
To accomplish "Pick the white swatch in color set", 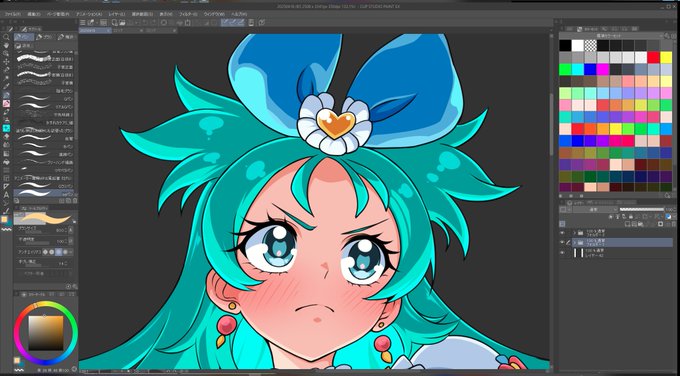I will 578,45.
